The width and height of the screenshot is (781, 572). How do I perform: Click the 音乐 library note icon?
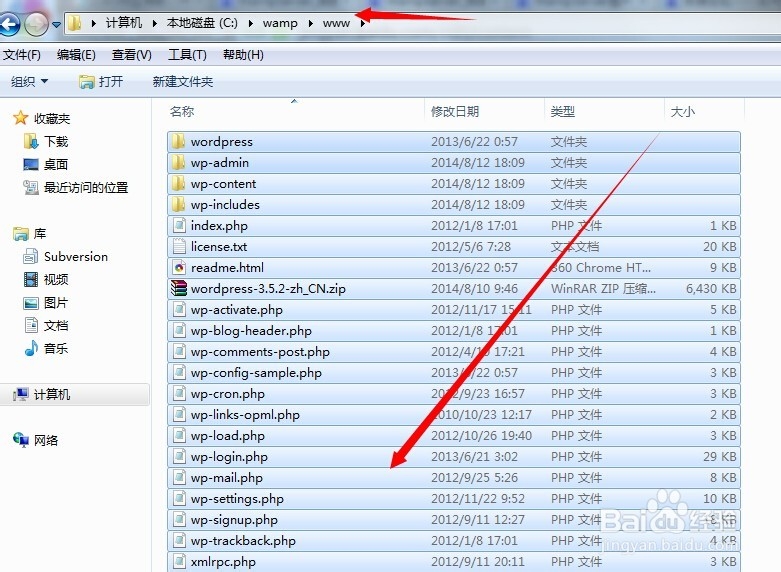[31, 348]
